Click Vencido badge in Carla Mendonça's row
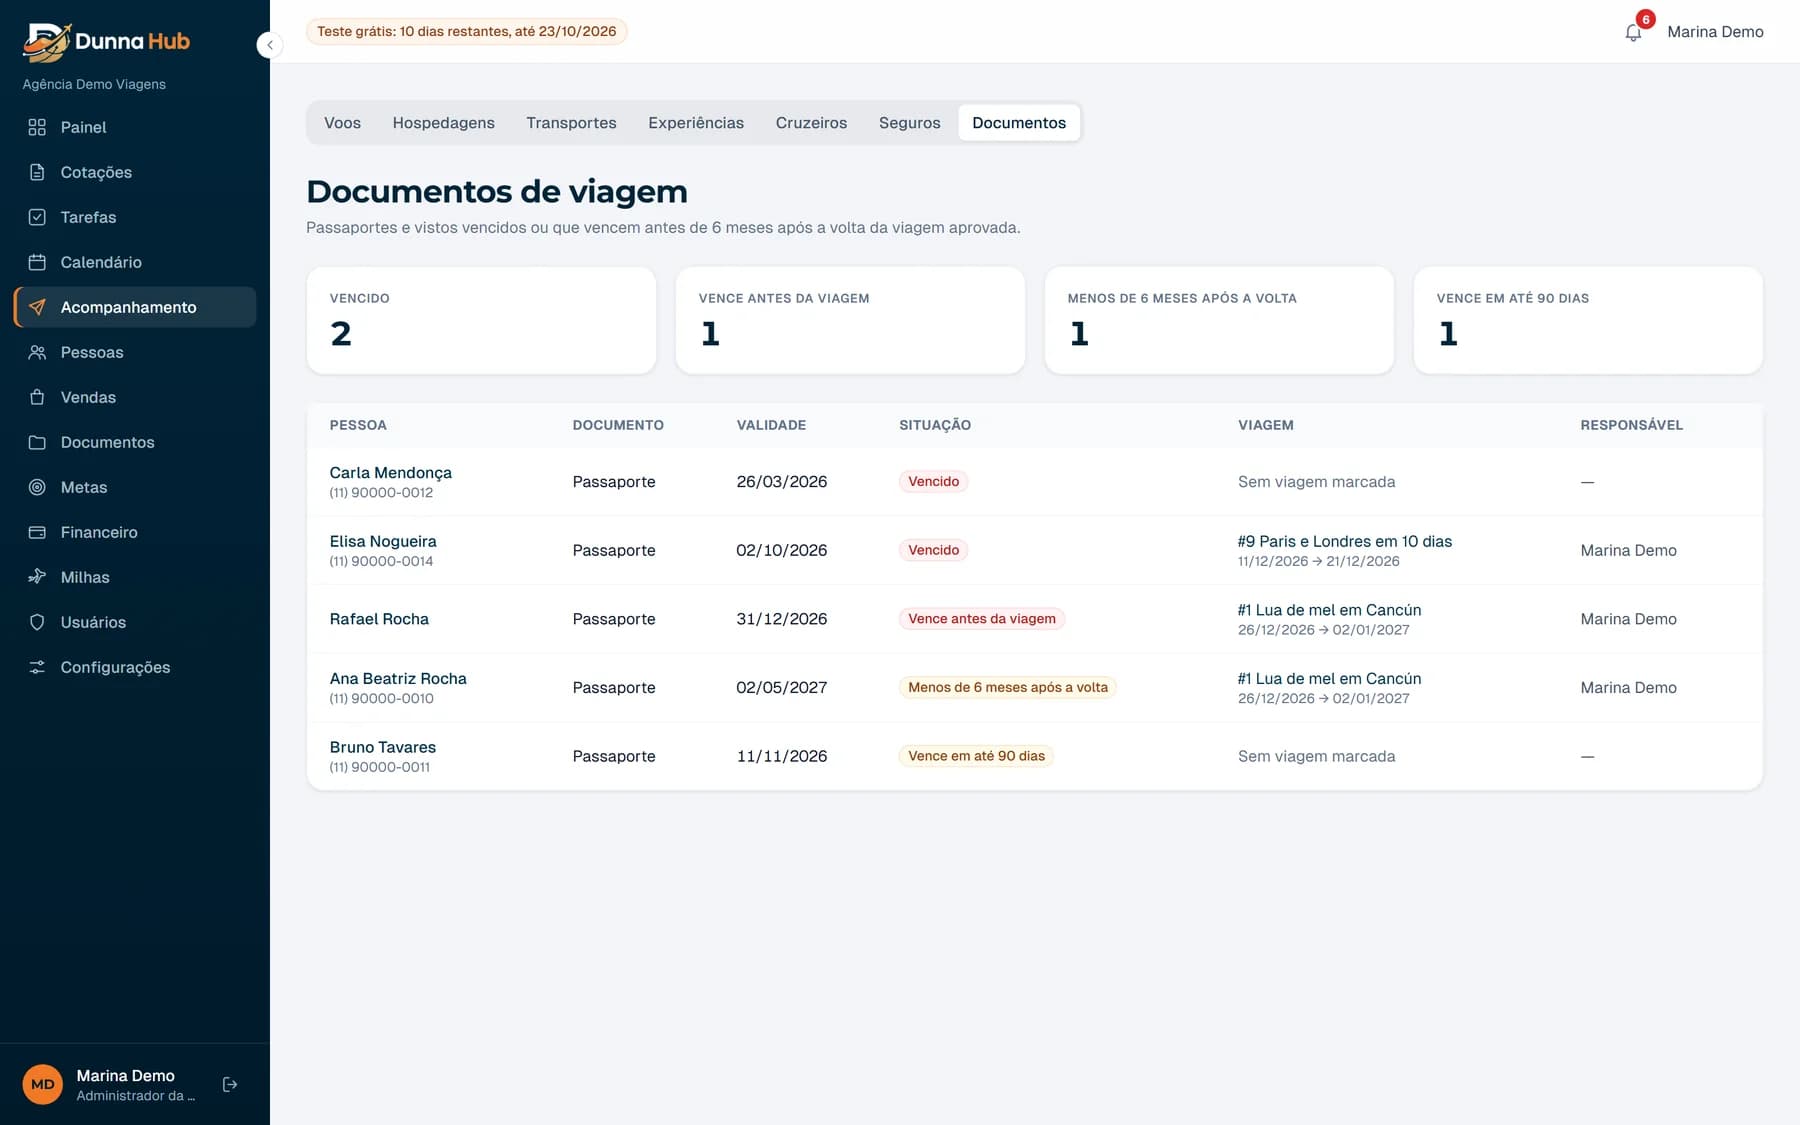This screenshot has height=1125, width=1800. click(x=933, y=482)
